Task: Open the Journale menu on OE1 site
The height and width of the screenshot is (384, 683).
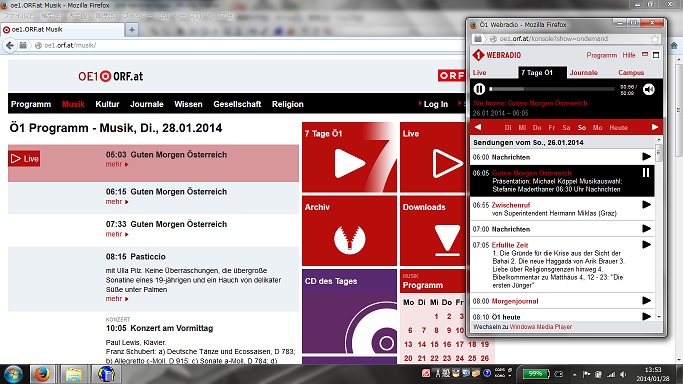Action: click(x=147, y=104)
